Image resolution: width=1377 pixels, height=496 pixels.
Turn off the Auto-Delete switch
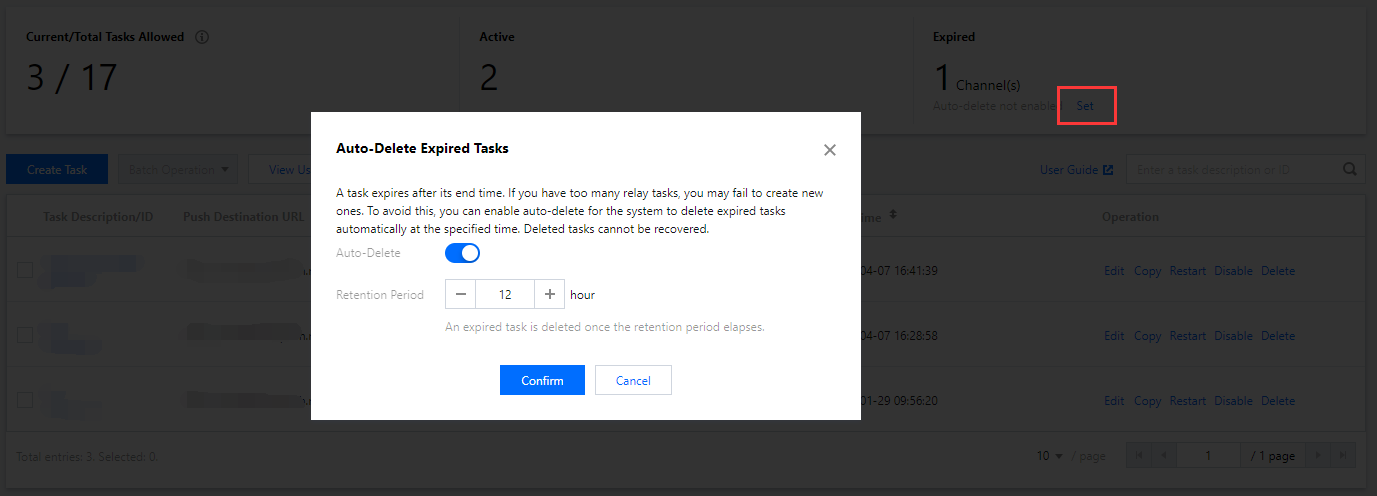pyautogui.click(x=462, y=254)
